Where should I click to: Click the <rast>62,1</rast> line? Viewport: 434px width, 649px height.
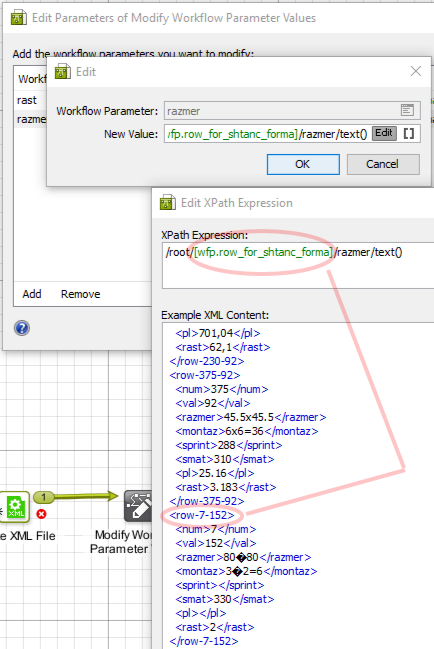coord(223,347)
